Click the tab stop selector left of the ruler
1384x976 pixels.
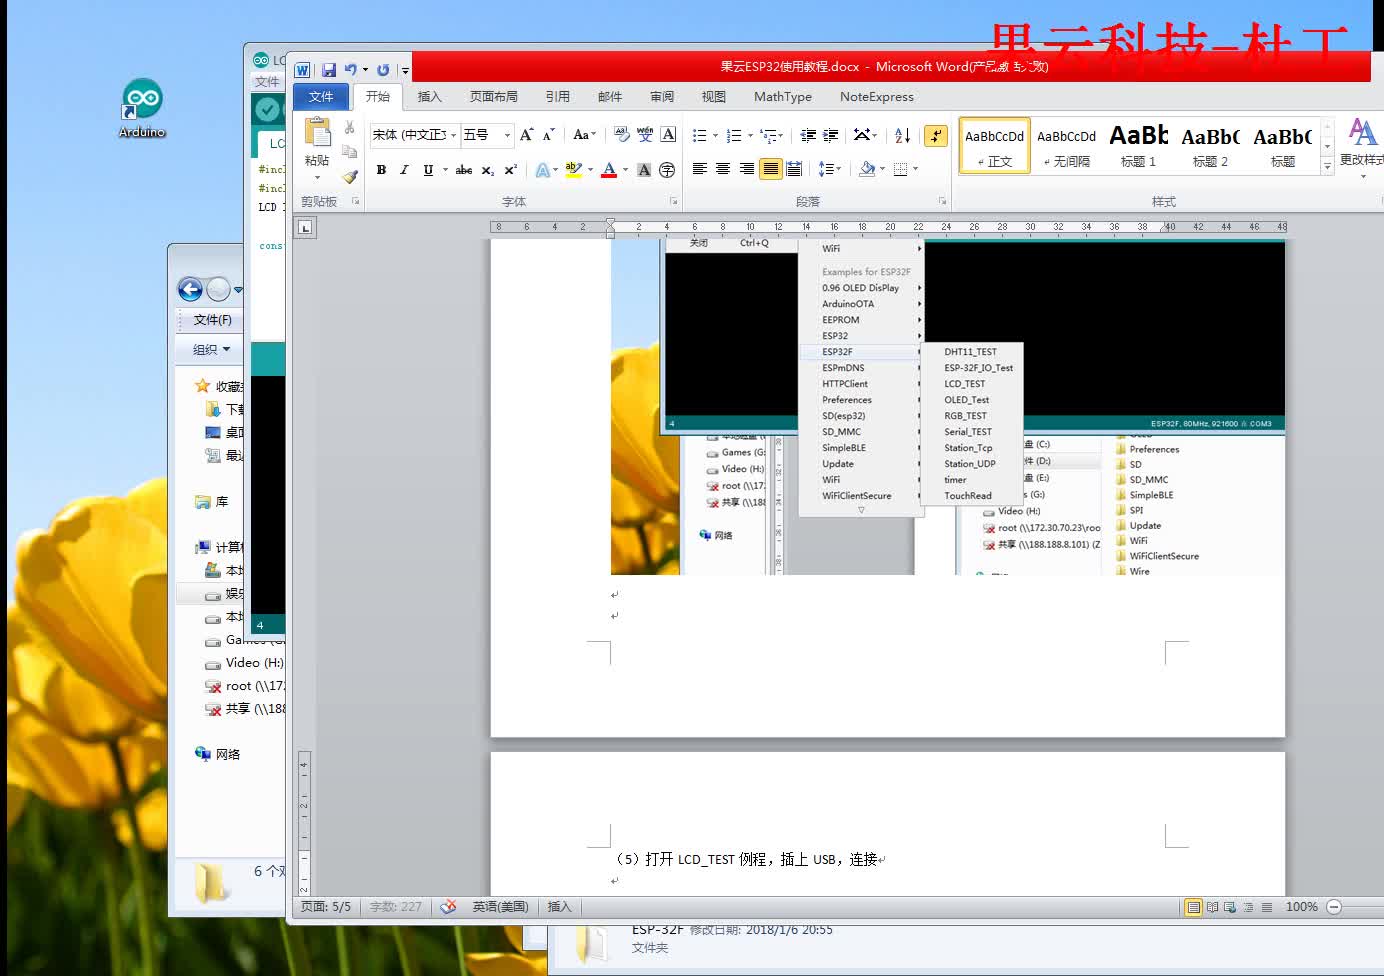tap(305, 228)
